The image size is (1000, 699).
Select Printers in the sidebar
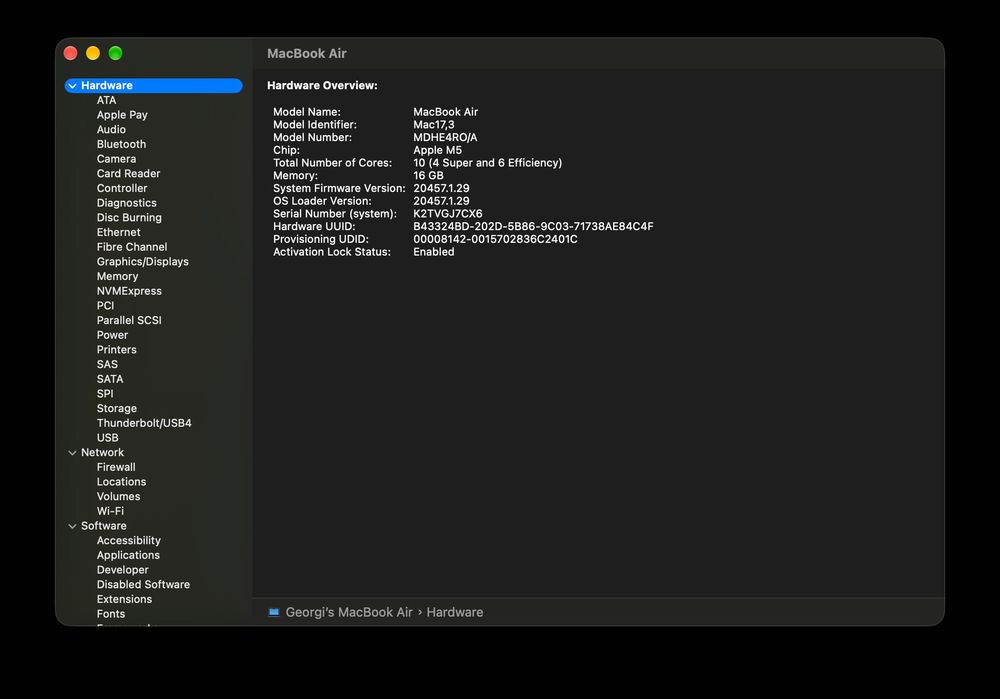pos(117,350)
